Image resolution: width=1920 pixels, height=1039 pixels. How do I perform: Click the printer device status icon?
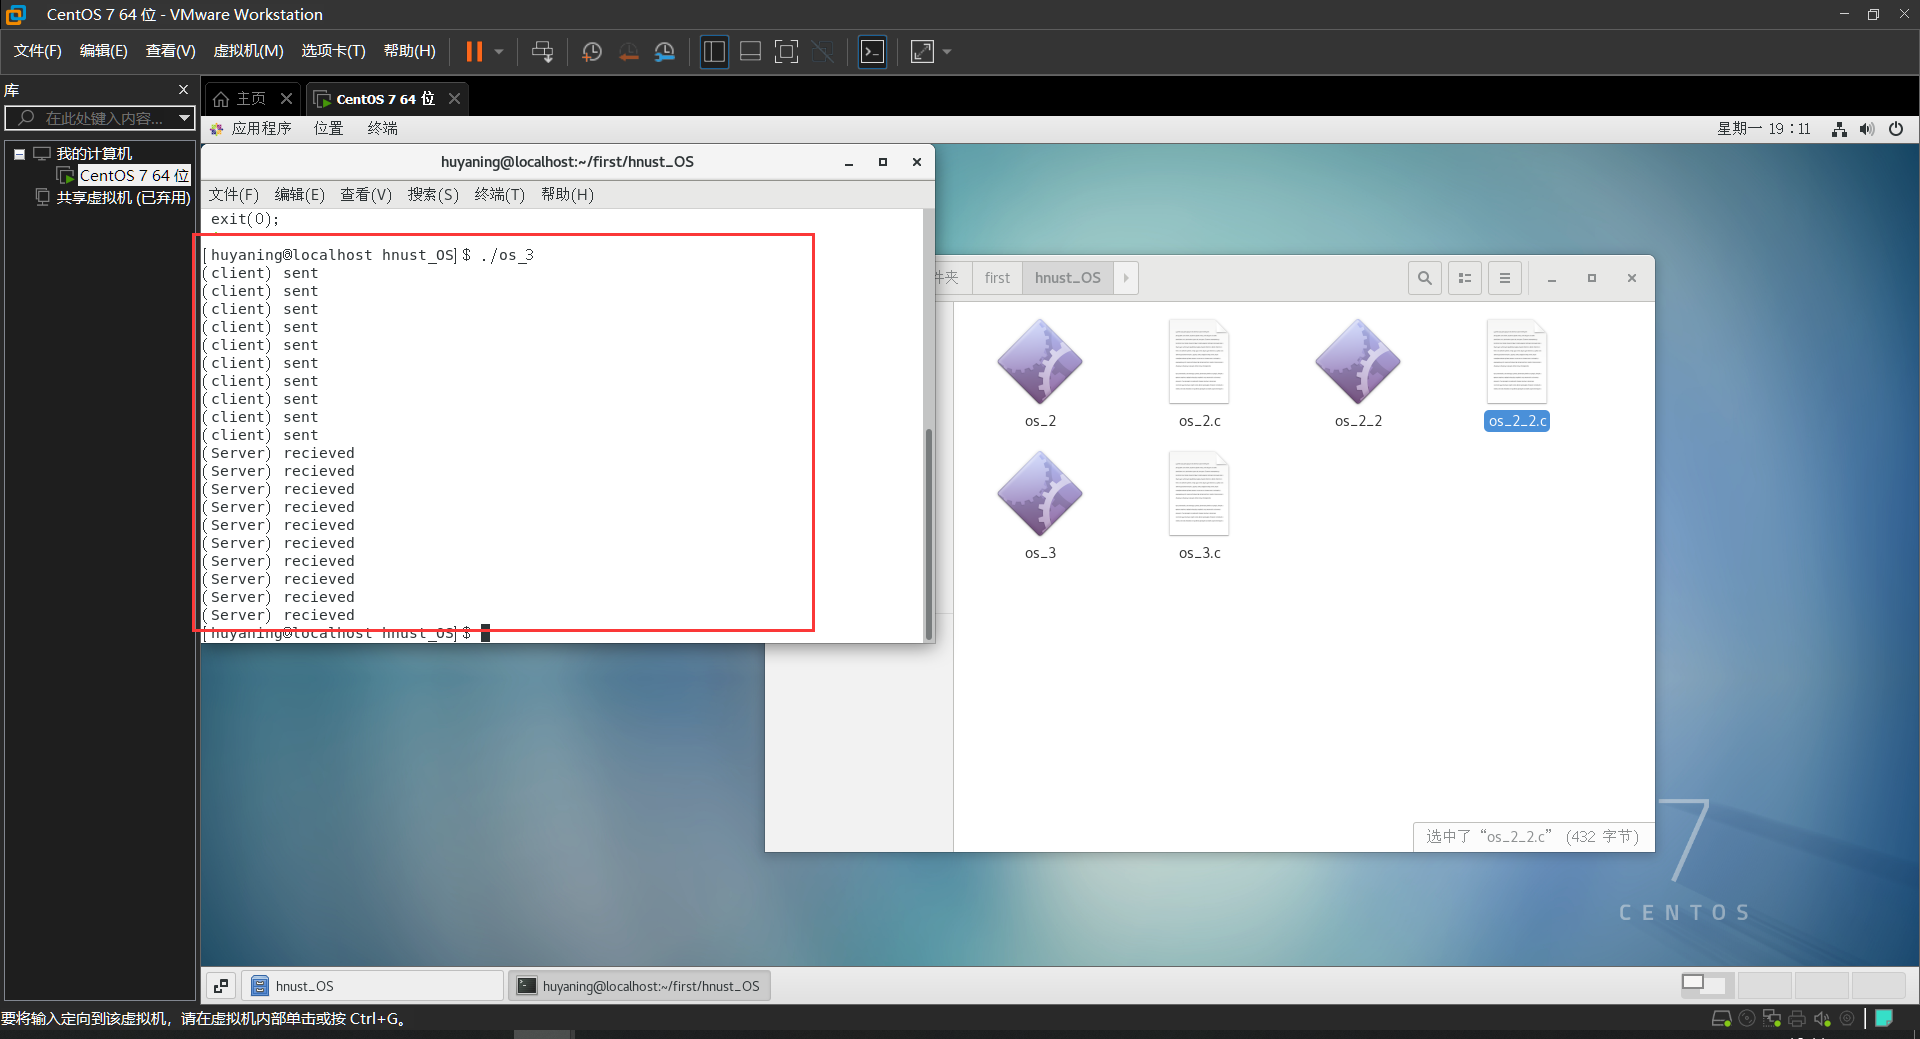tap(1797, 1019)
